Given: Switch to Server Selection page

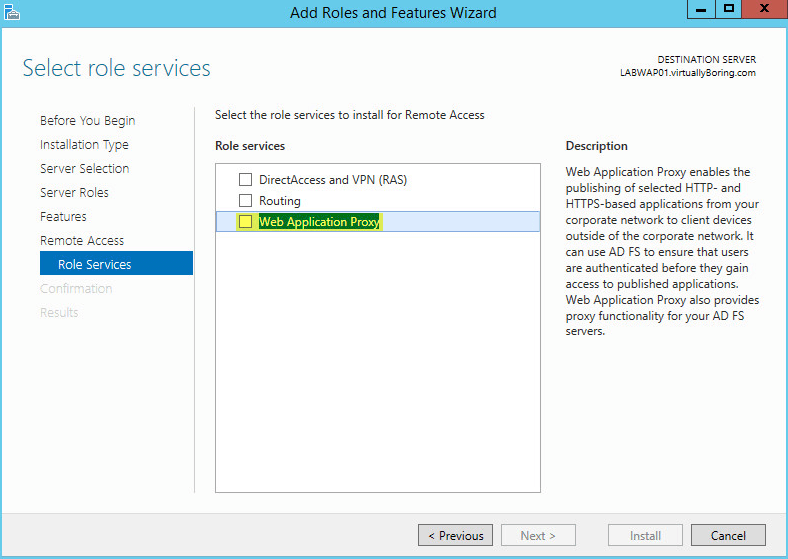Looking at the screenshot, I should (84, 168).
